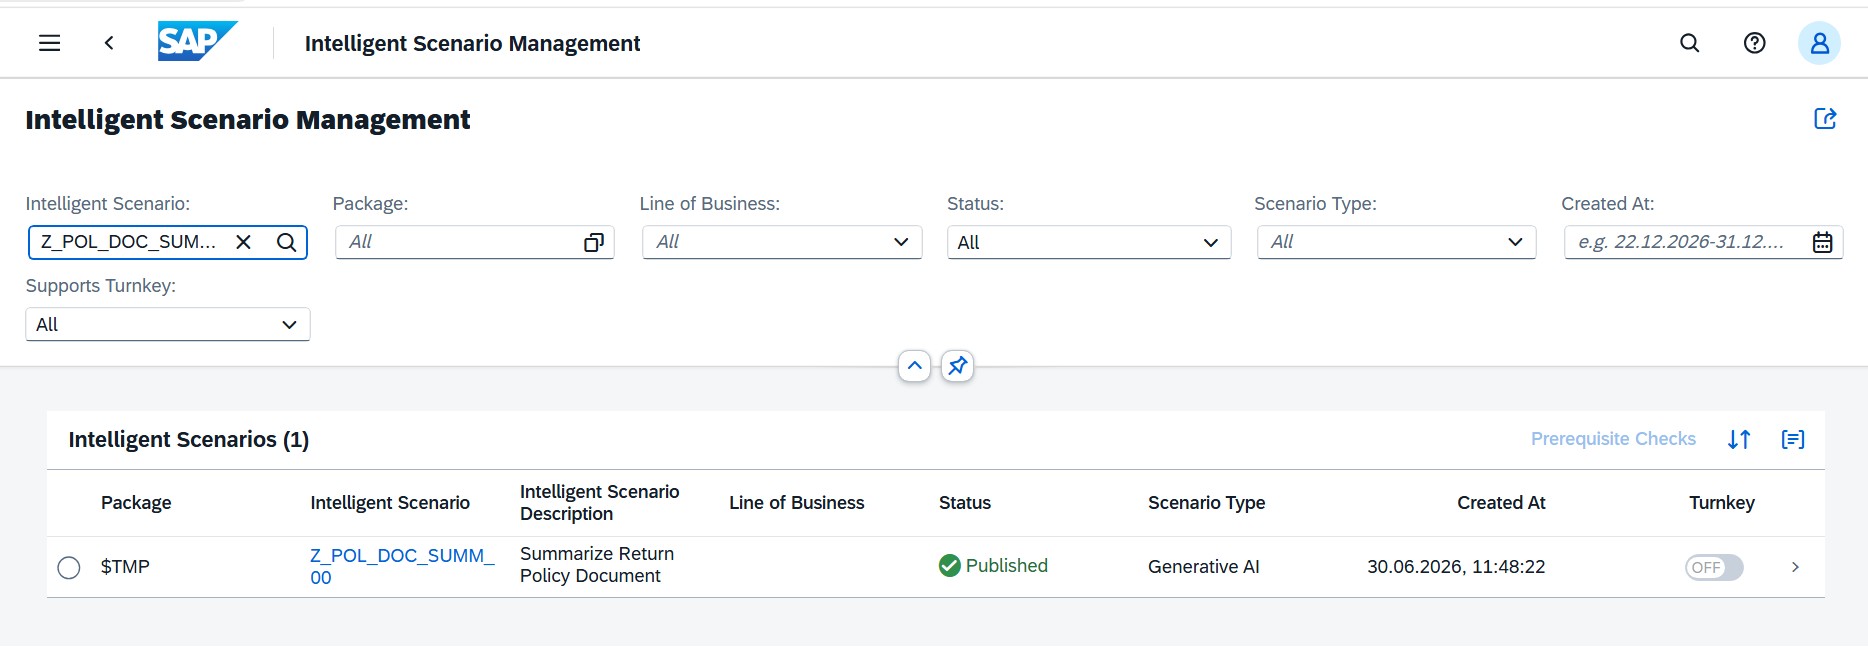Click Summarize Return Policy Document description

[x=597, y=565]
